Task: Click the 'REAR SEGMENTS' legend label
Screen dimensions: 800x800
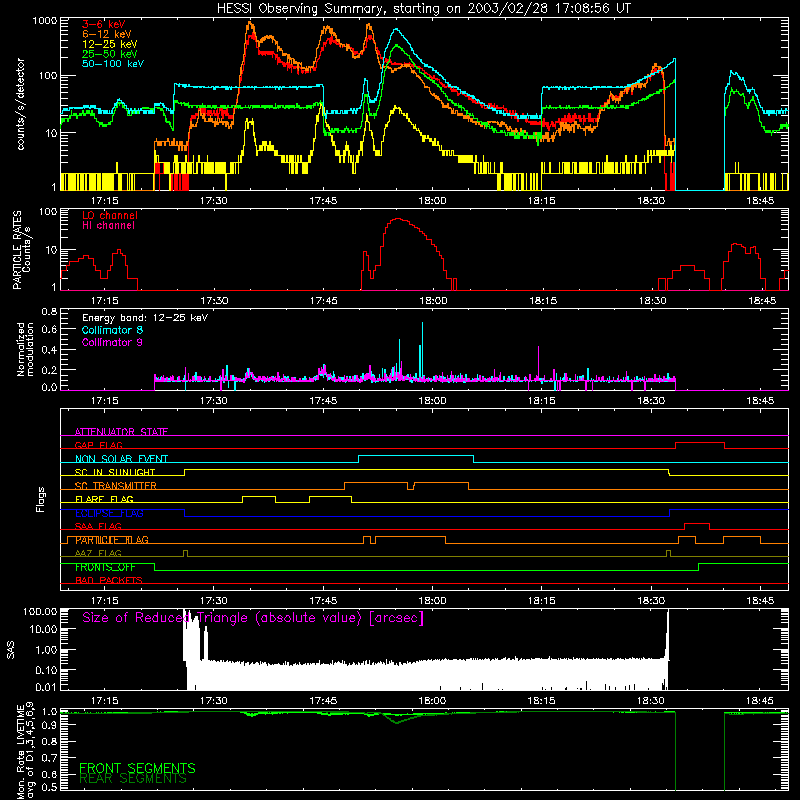Action: (133, 779)
